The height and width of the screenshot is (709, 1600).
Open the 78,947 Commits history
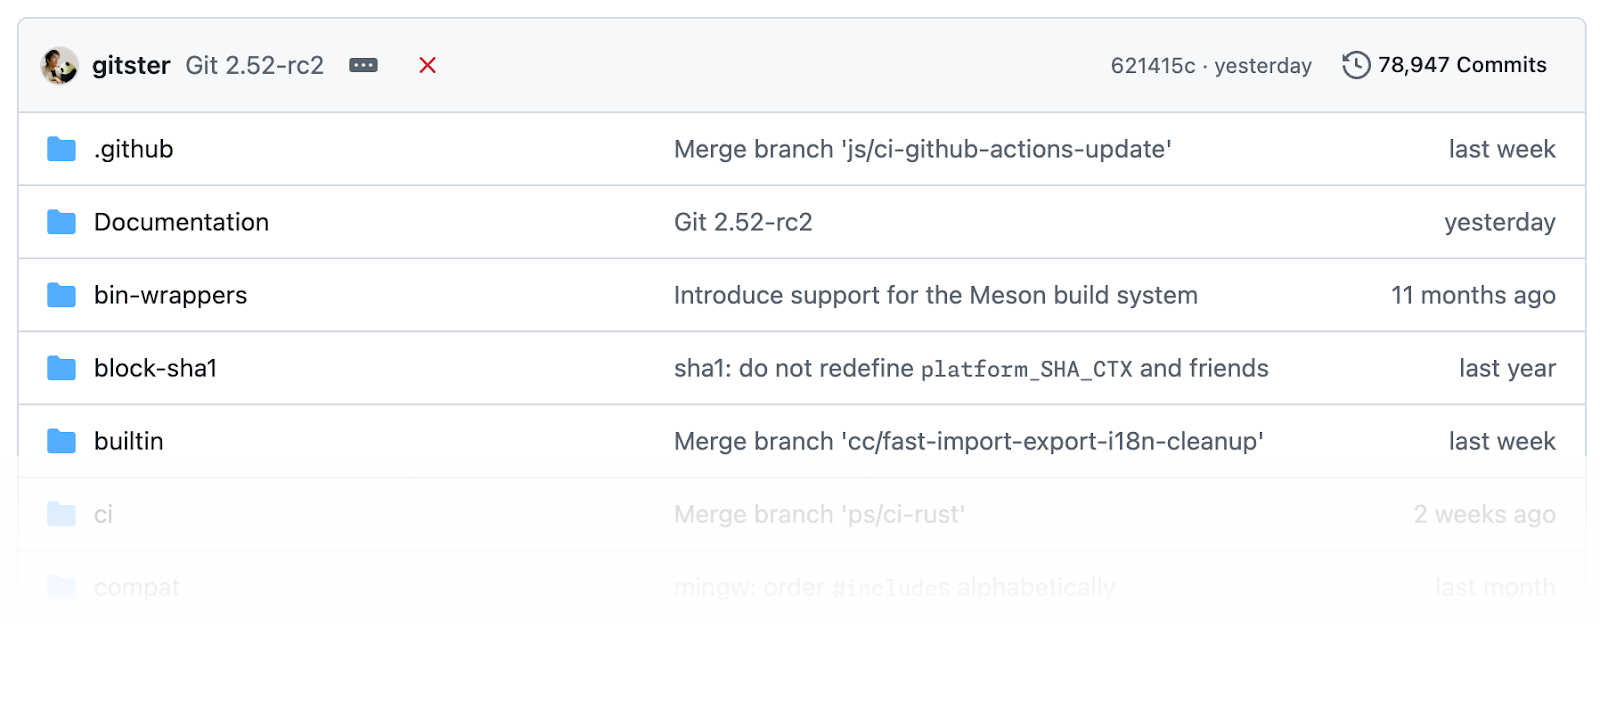click(x=1461, y=64)
